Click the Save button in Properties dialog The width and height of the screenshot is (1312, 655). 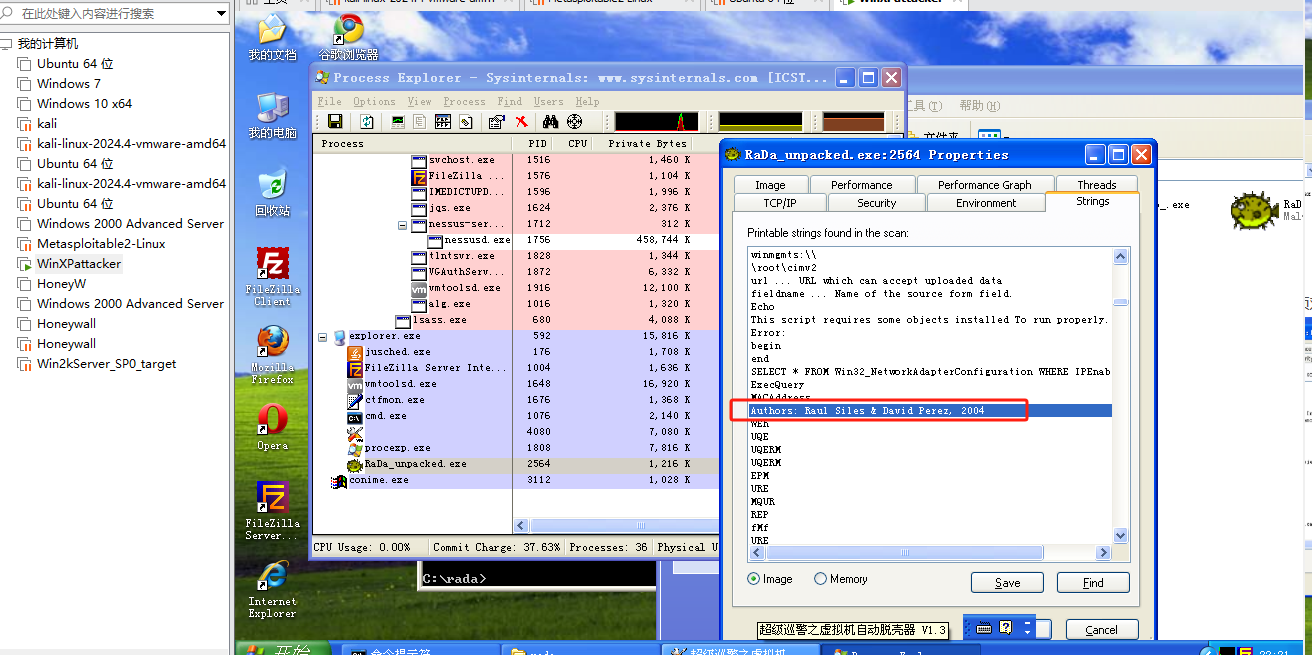[x=1007, y=583]
